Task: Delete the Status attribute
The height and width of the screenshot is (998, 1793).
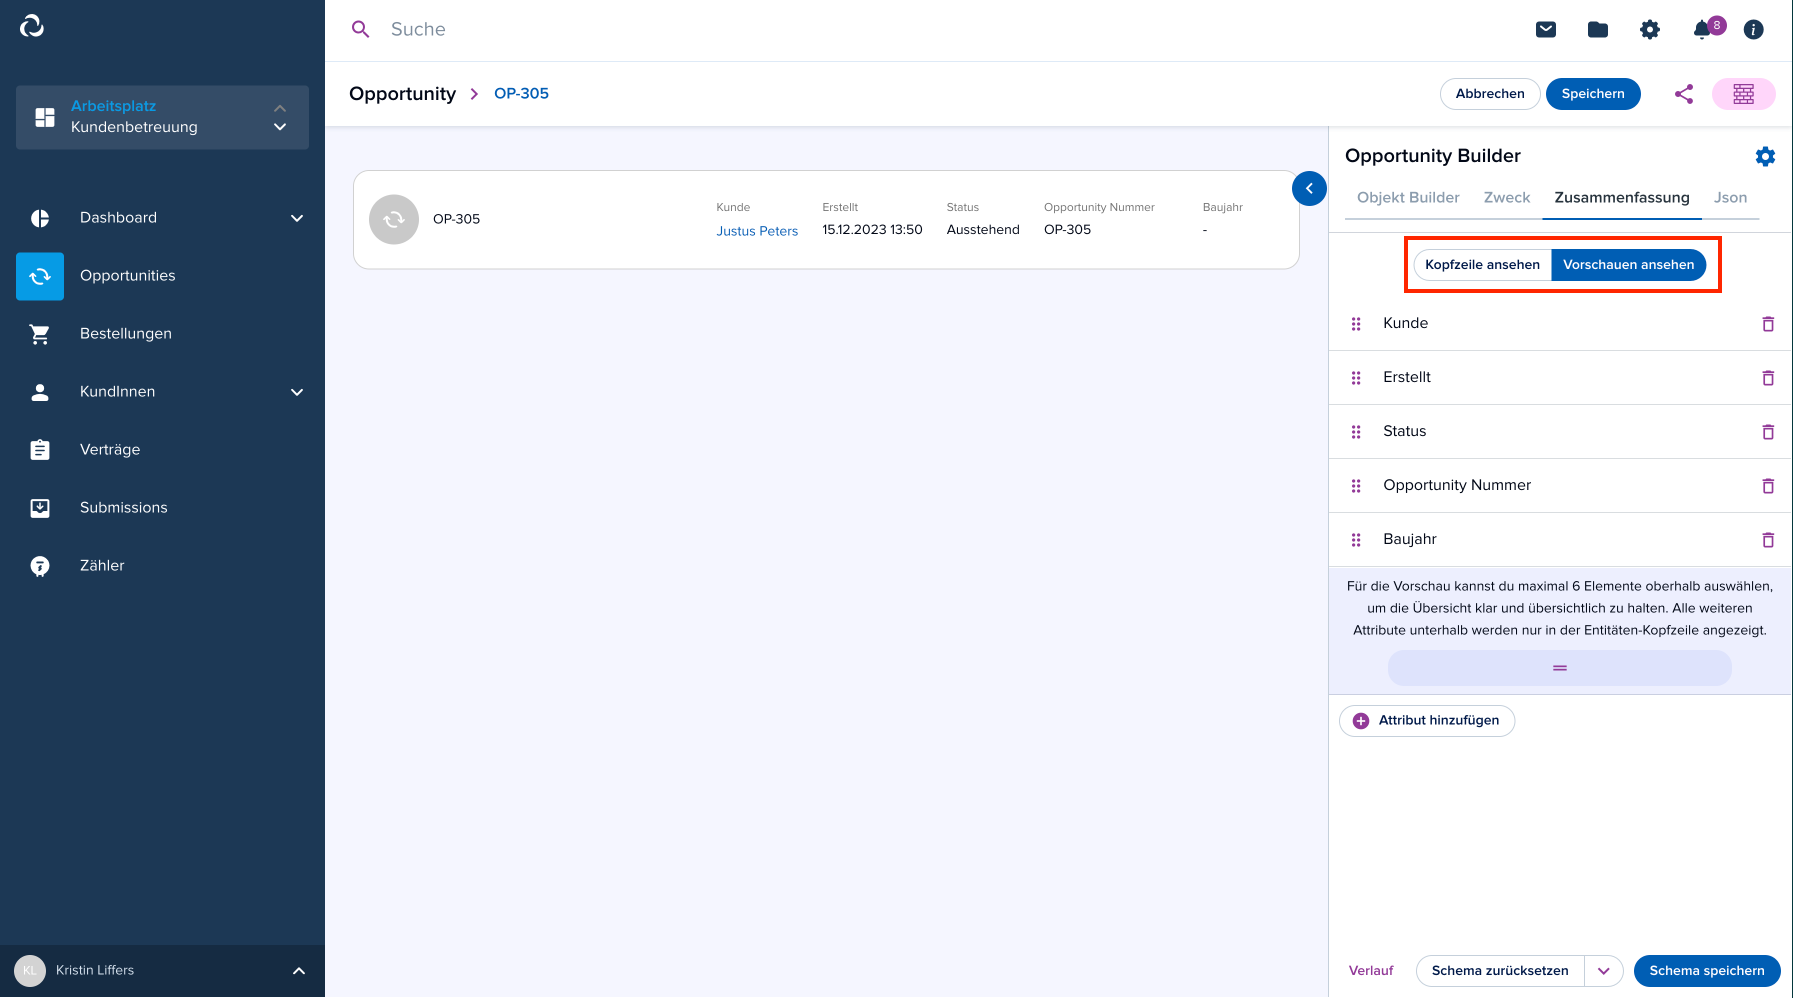Action: (x=1768, y=432)
